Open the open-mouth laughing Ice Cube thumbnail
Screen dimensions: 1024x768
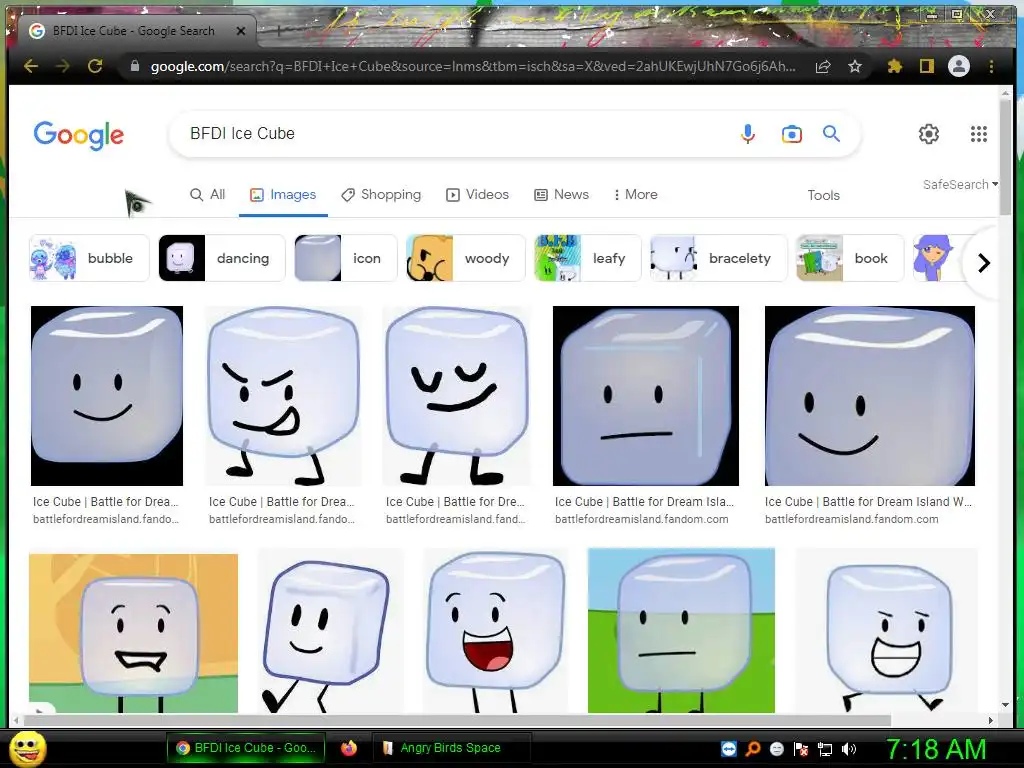click(x=496, y=631)
